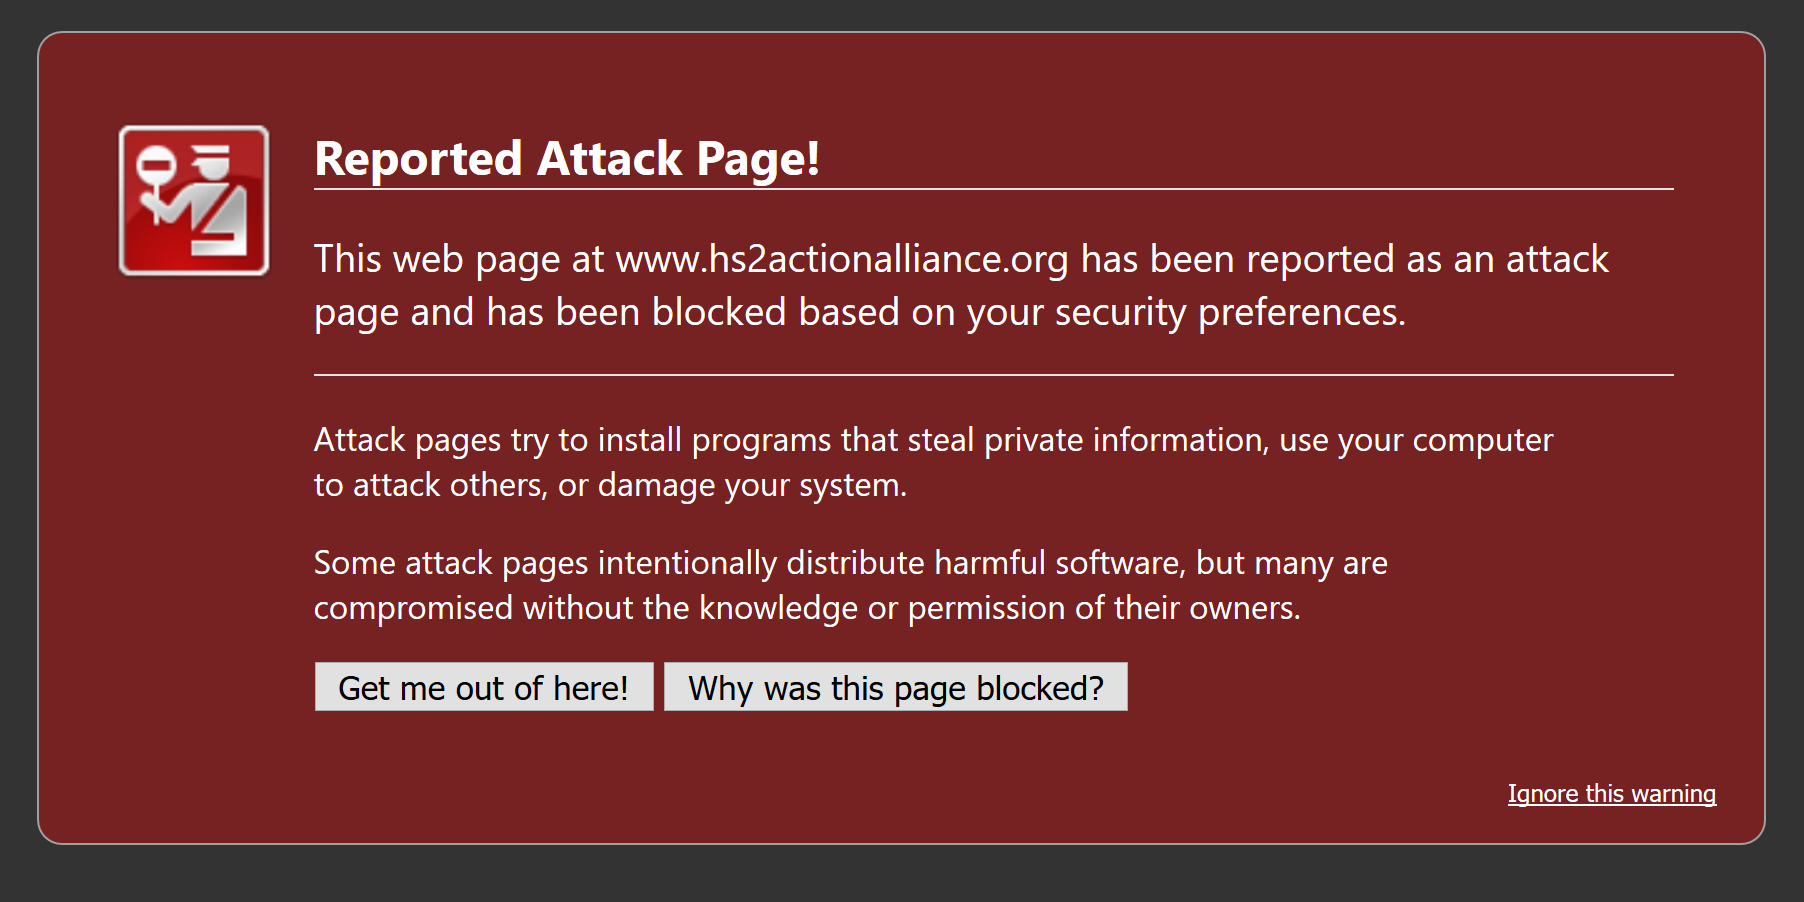Click the words "use your computer"
This screenshot has width=1804, height=902.
(x=1416, y=440)
